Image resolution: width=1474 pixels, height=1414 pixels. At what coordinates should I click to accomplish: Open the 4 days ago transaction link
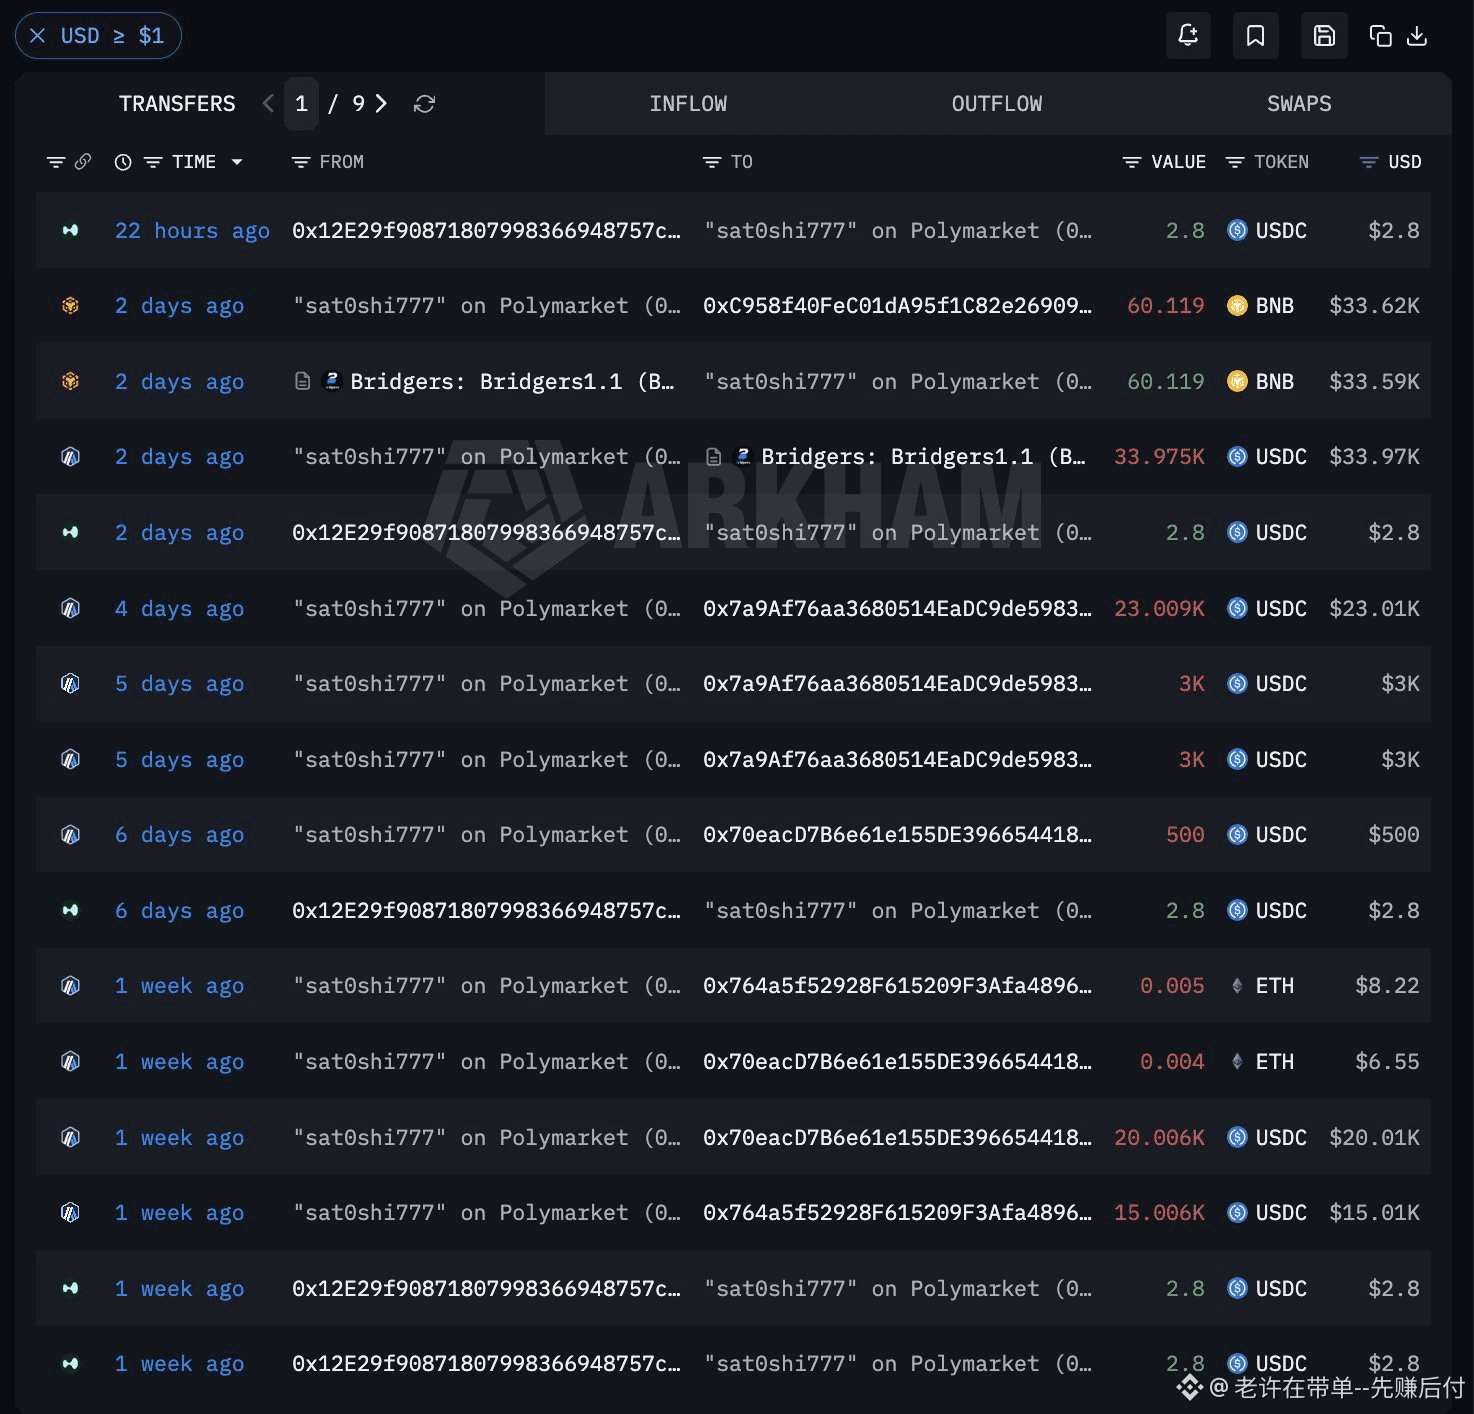pos(179,608)
